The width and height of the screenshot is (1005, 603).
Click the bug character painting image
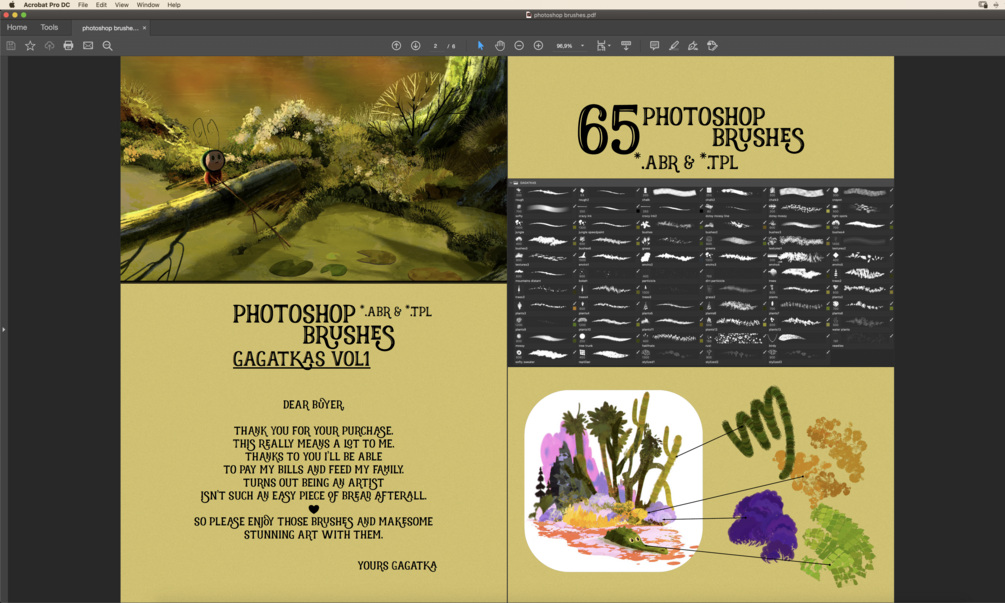point(313,169)
